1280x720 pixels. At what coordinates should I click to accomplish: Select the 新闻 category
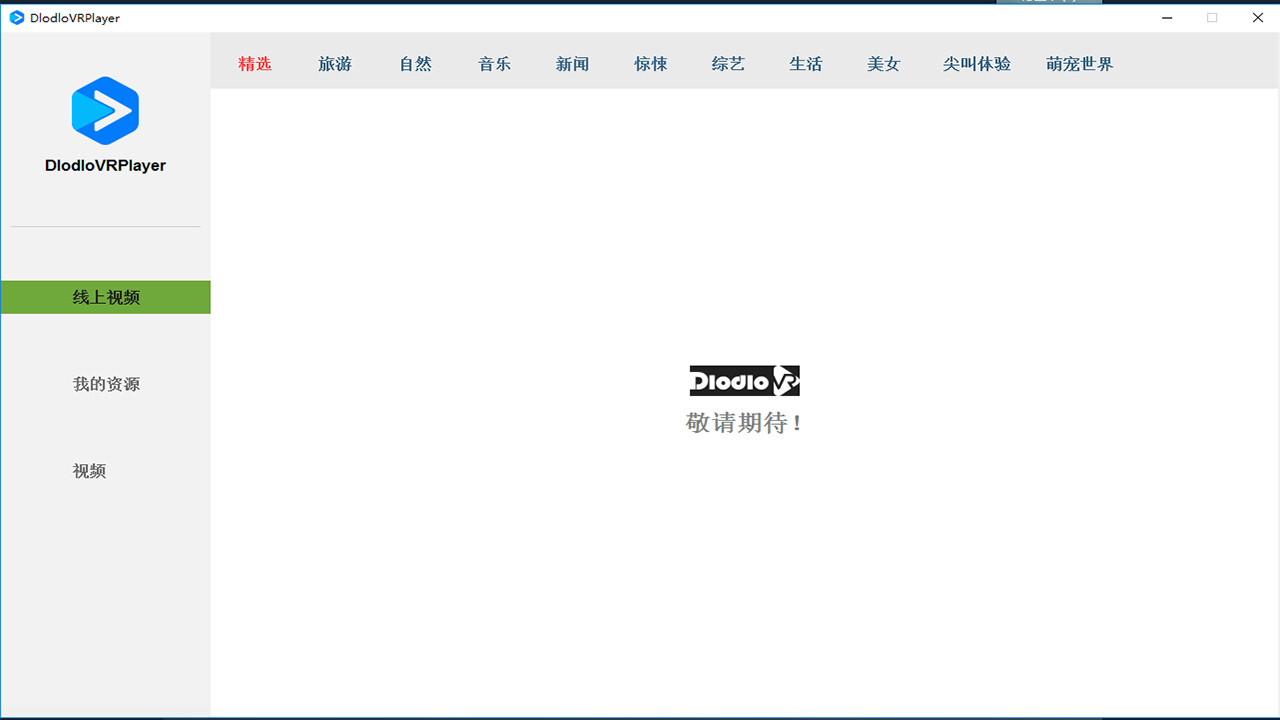572,63
